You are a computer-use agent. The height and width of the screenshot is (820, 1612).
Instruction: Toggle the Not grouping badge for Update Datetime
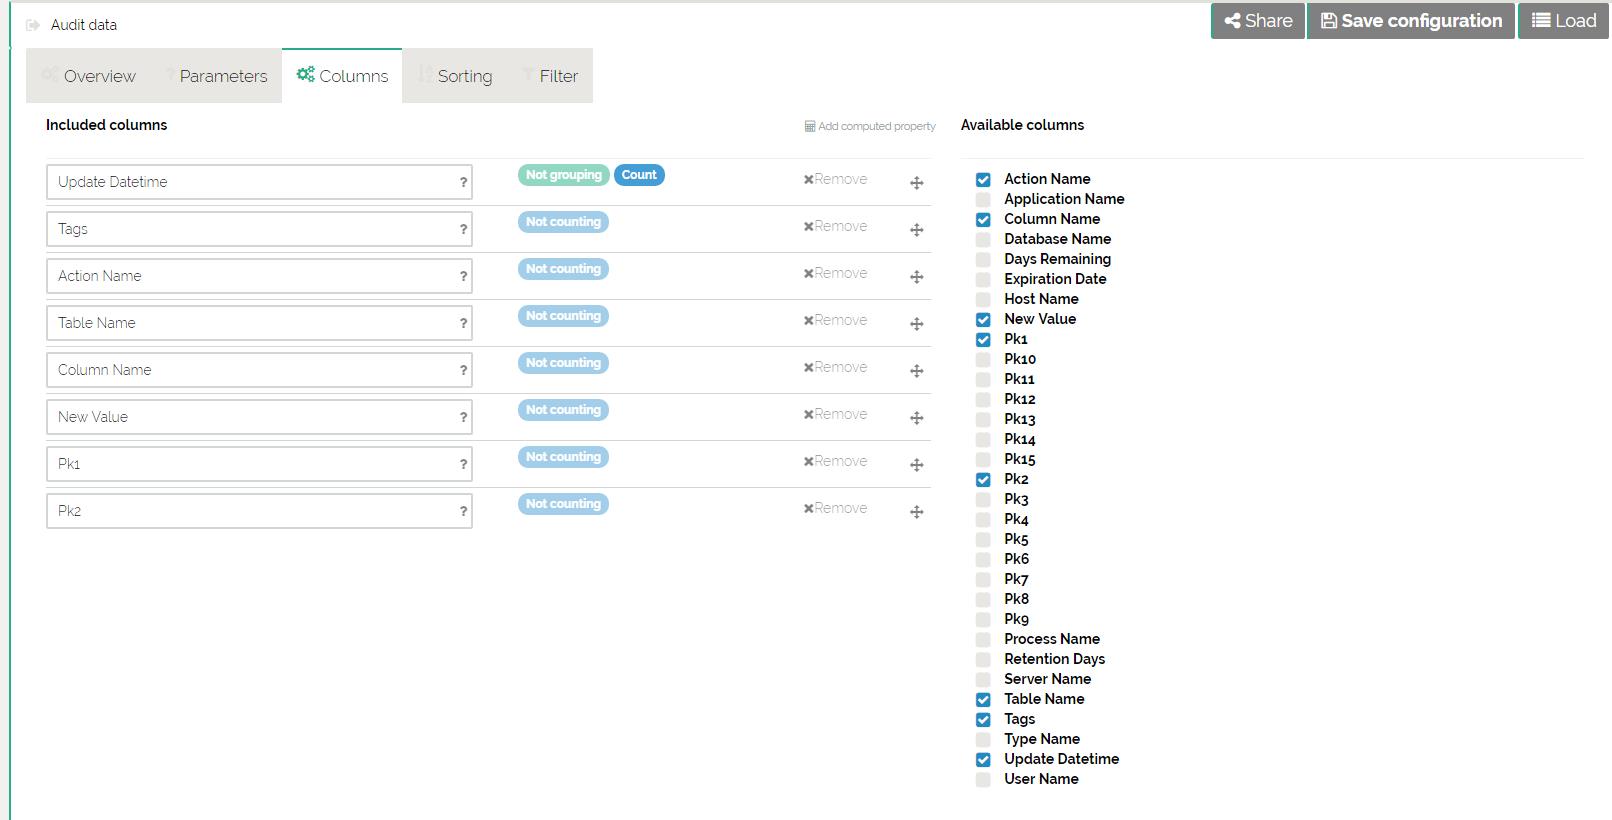click(563, 175)
